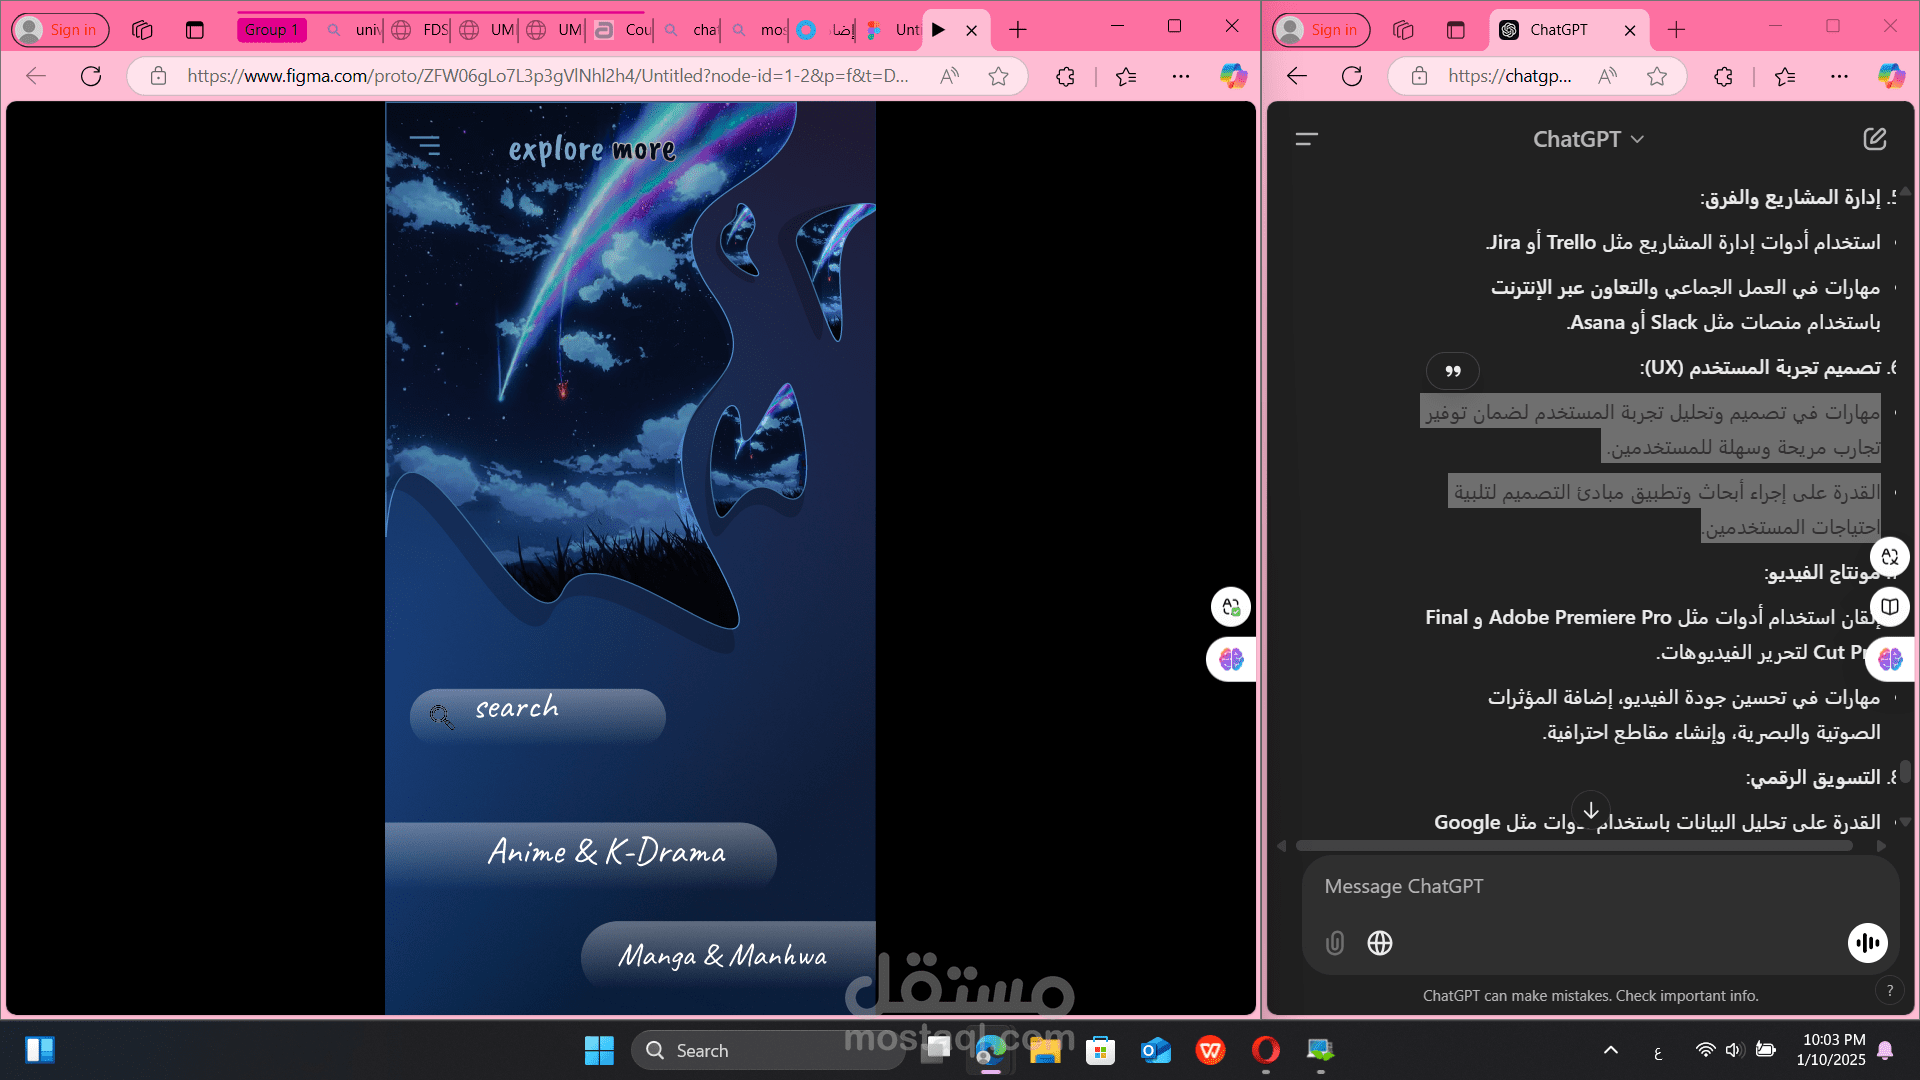This screenshot has width=1920, height=1080.
Task: Click the search field in the prototype
Action: point(538,714)
